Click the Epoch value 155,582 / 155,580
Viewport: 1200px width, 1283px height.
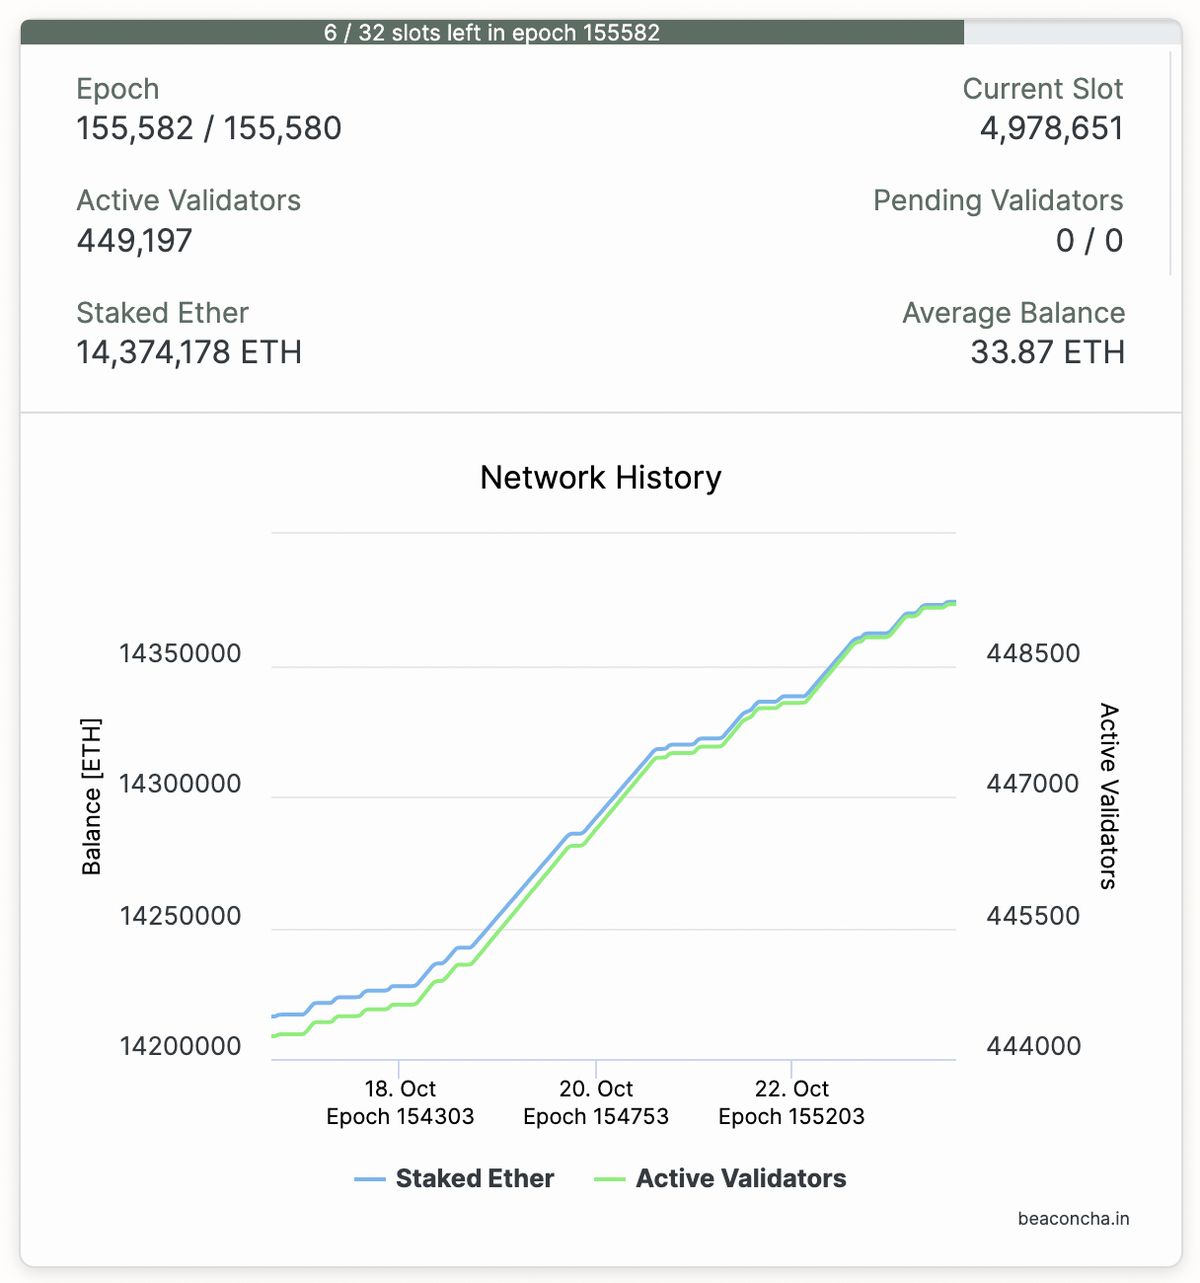[x=209, y=128]
